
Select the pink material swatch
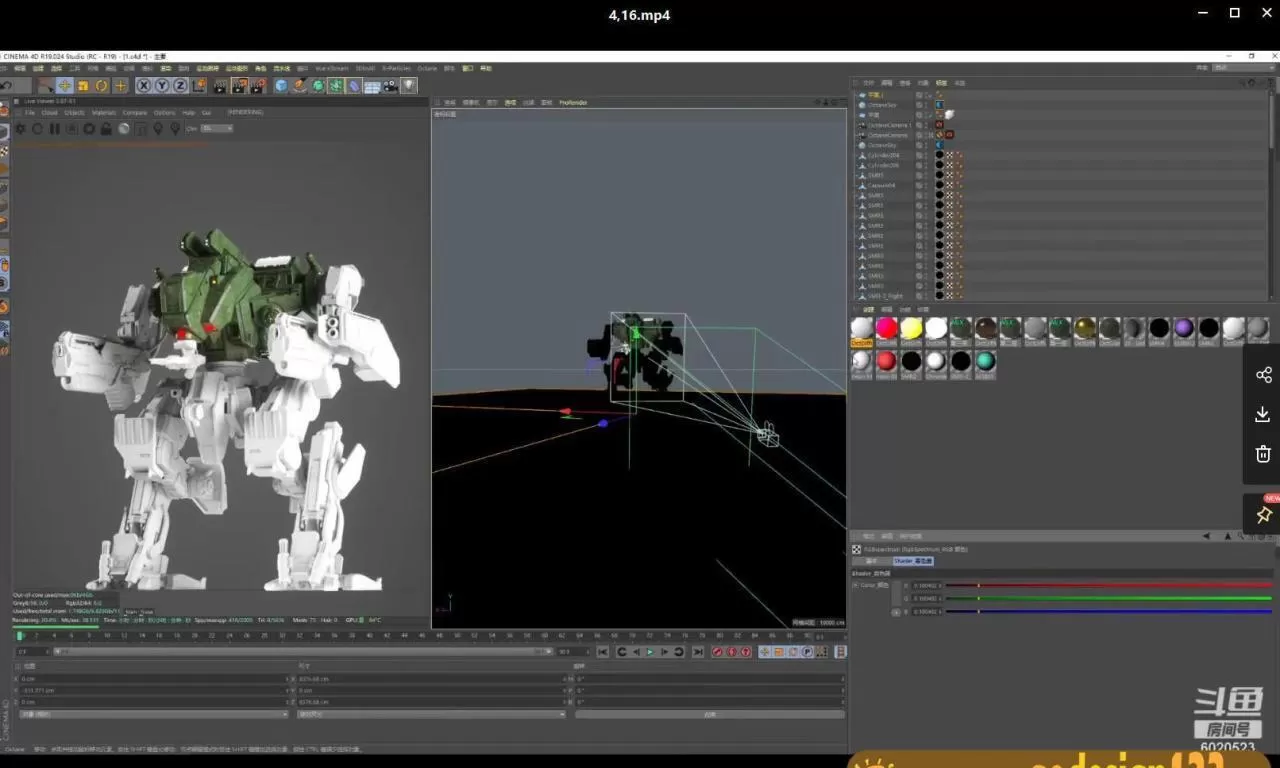pos(887,328)
